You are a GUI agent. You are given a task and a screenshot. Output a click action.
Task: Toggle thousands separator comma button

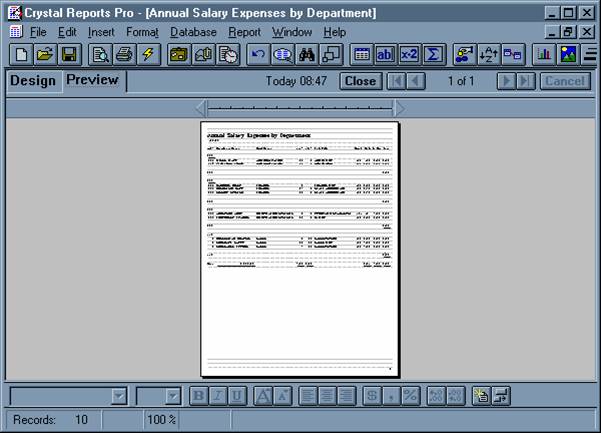(391, 396)
